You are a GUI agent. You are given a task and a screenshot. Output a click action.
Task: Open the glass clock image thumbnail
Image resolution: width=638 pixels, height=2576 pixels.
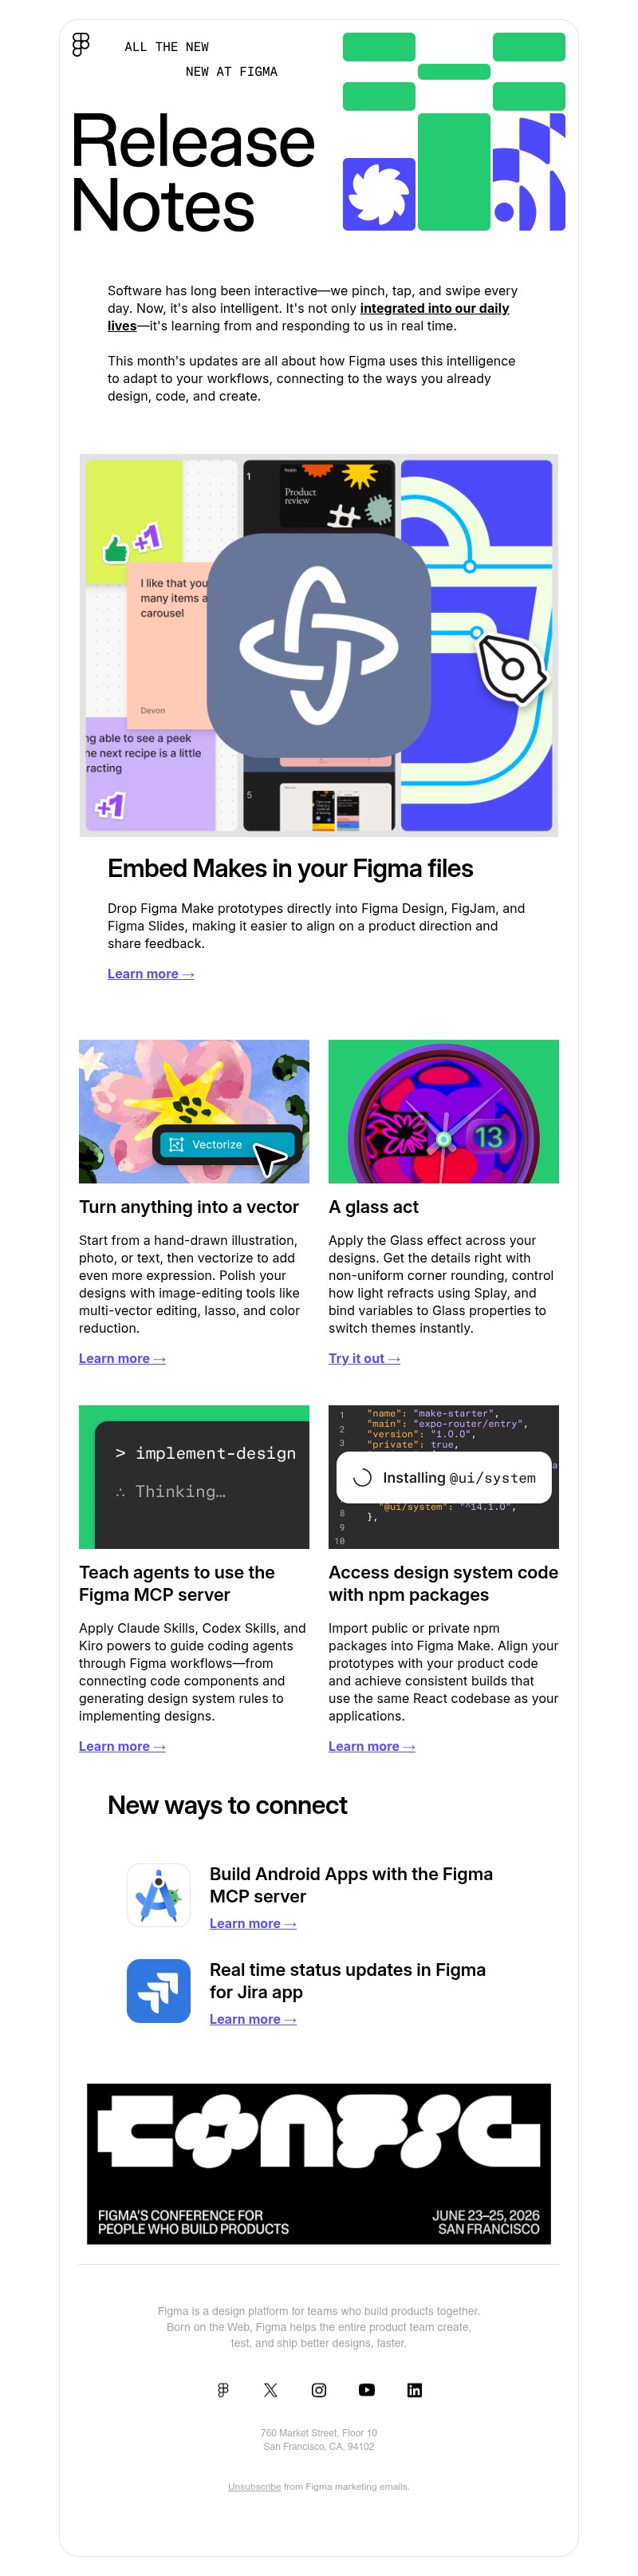[x=444, y=1111]
